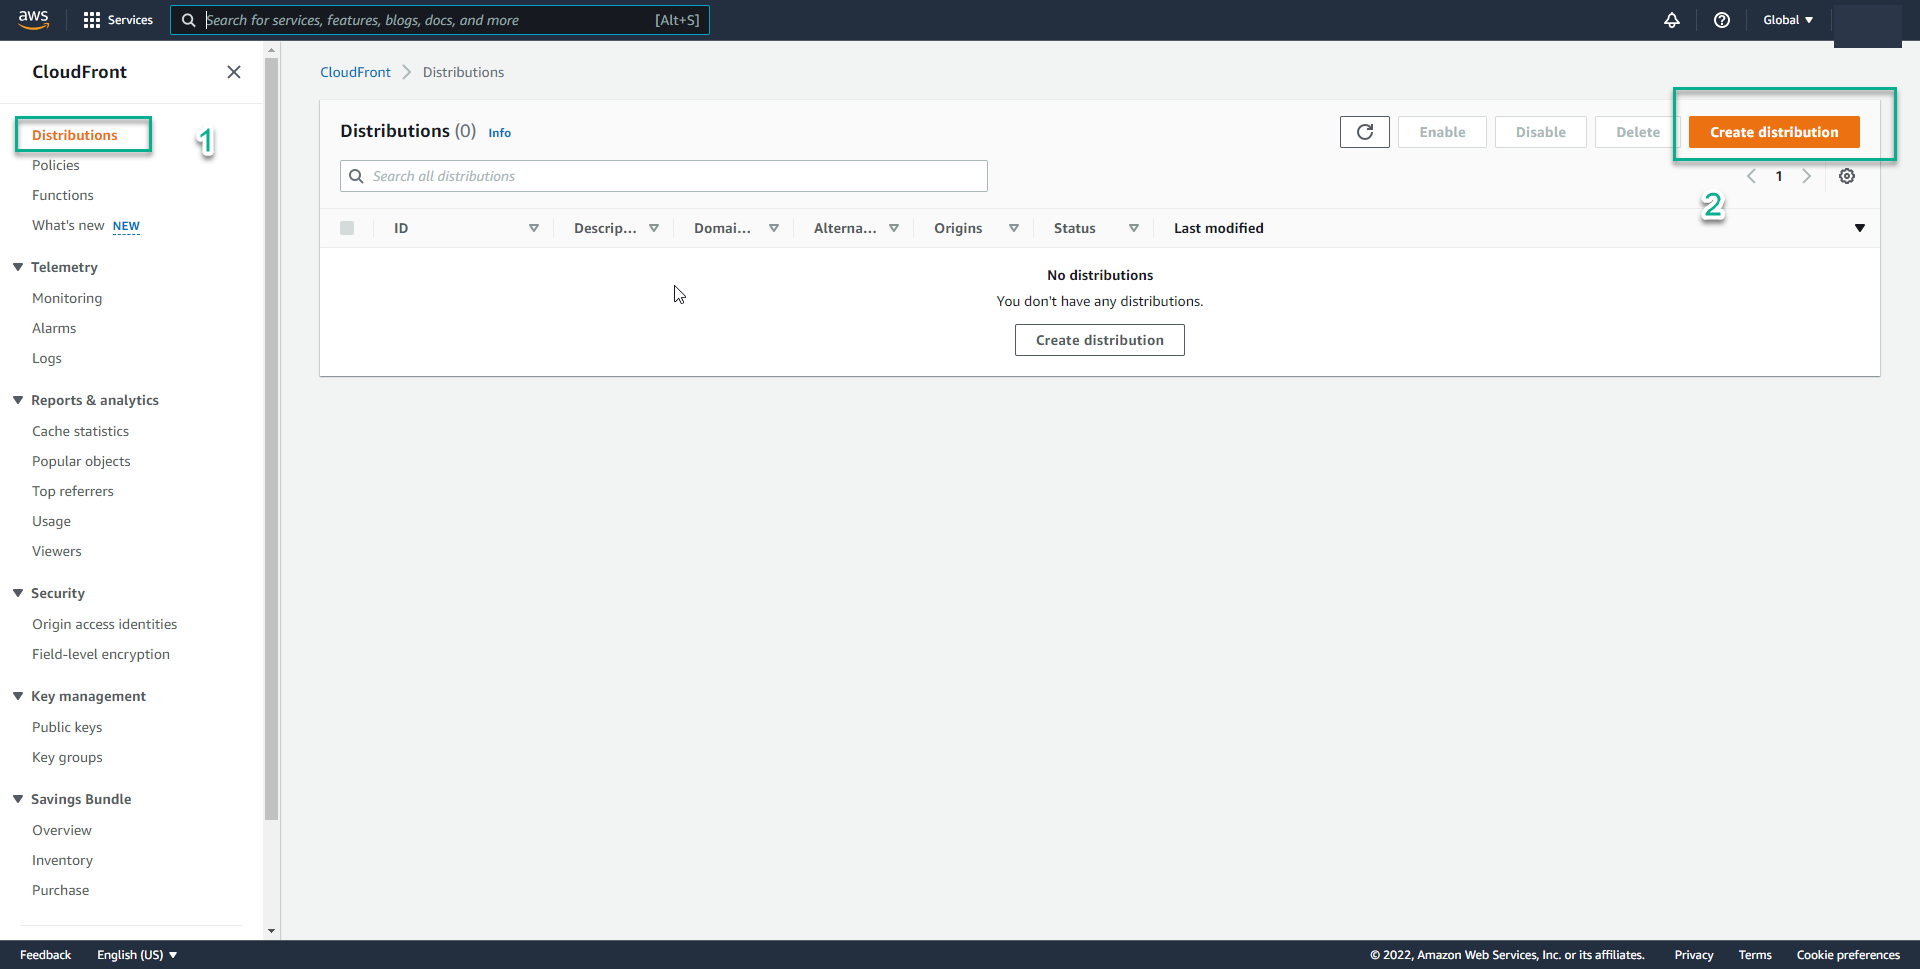
Task: Open Policies in the sidebar
Action: [56, 165]
